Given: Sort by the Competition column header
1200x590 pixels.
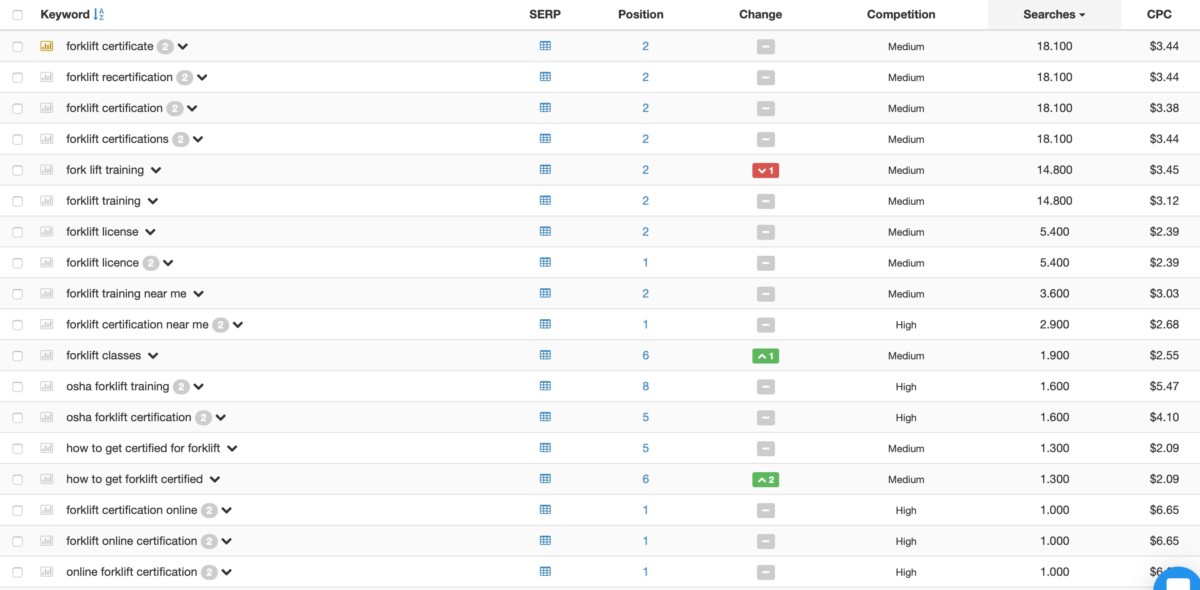Looking at the screenshot, I should click(901, 15).
